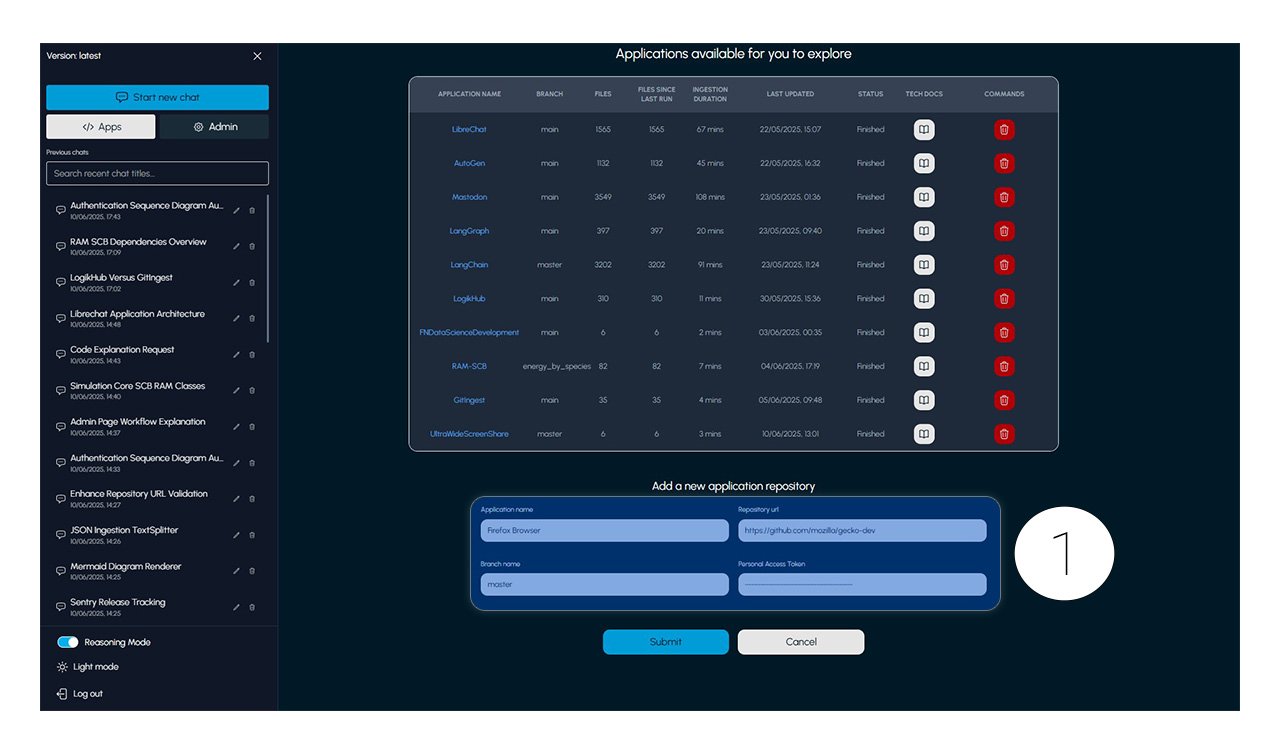Rename Sentry Release Tracking chat
Viewport: 1280px width, 755px height.
point(237,607)
